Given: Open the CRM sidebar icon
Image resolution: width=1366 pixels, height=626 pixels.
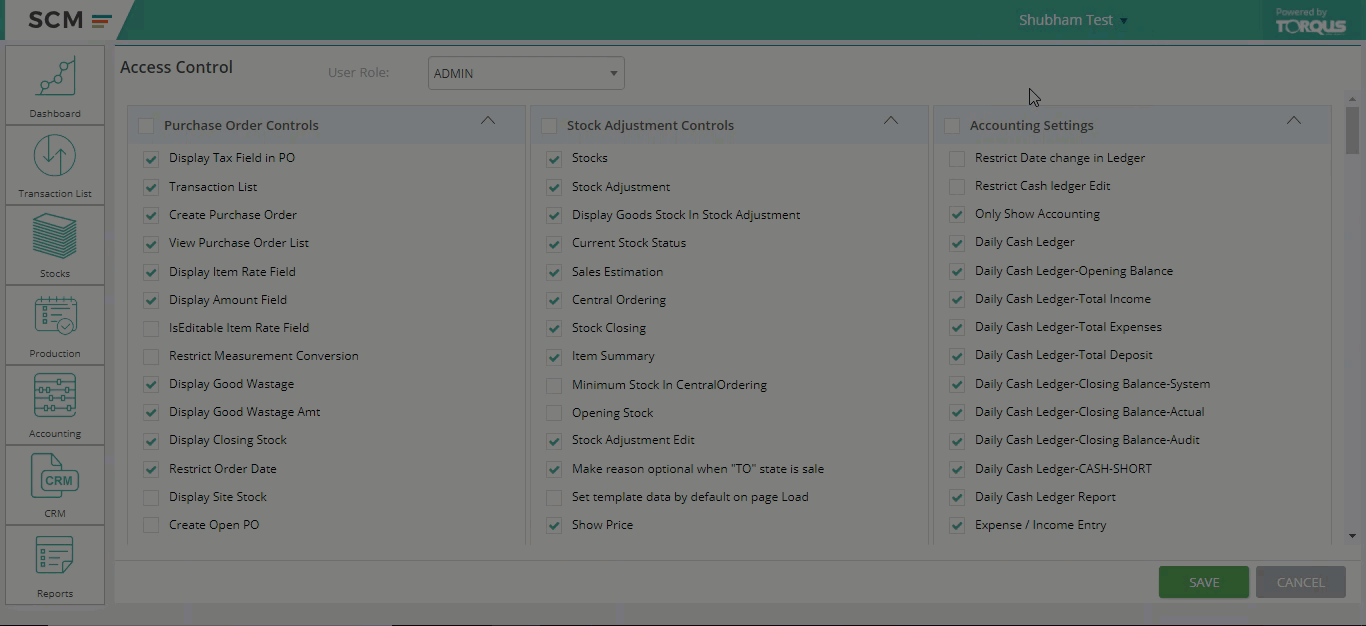Looking at the screenshot, I should click(55, 485).
